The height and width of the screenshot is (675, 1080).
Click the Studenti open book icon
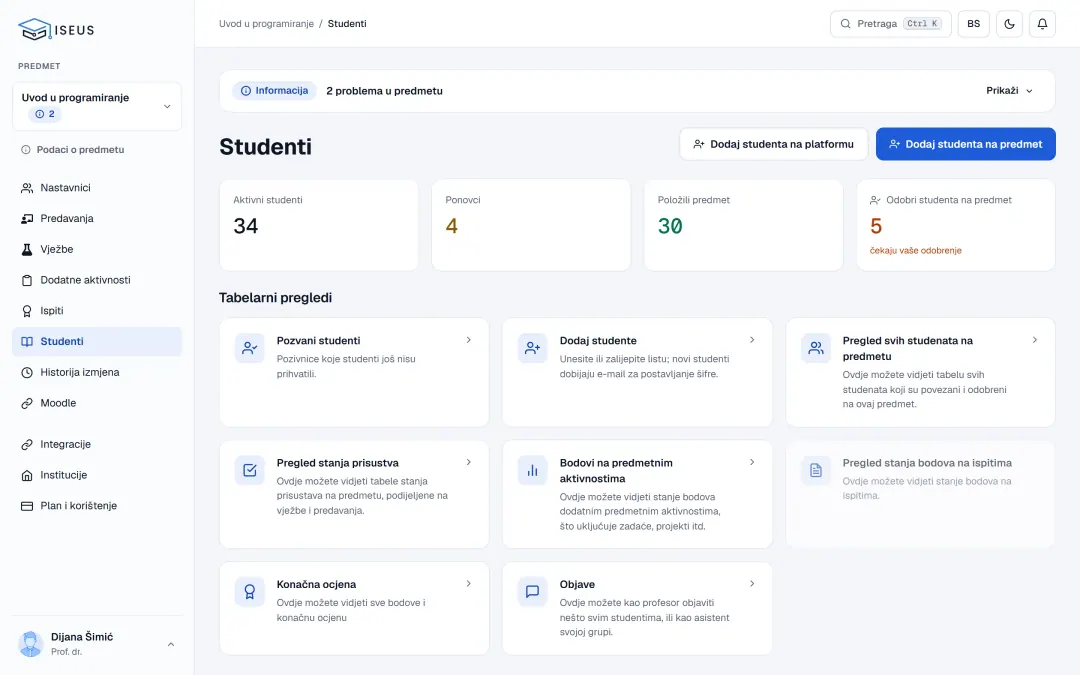pos(27,342)
